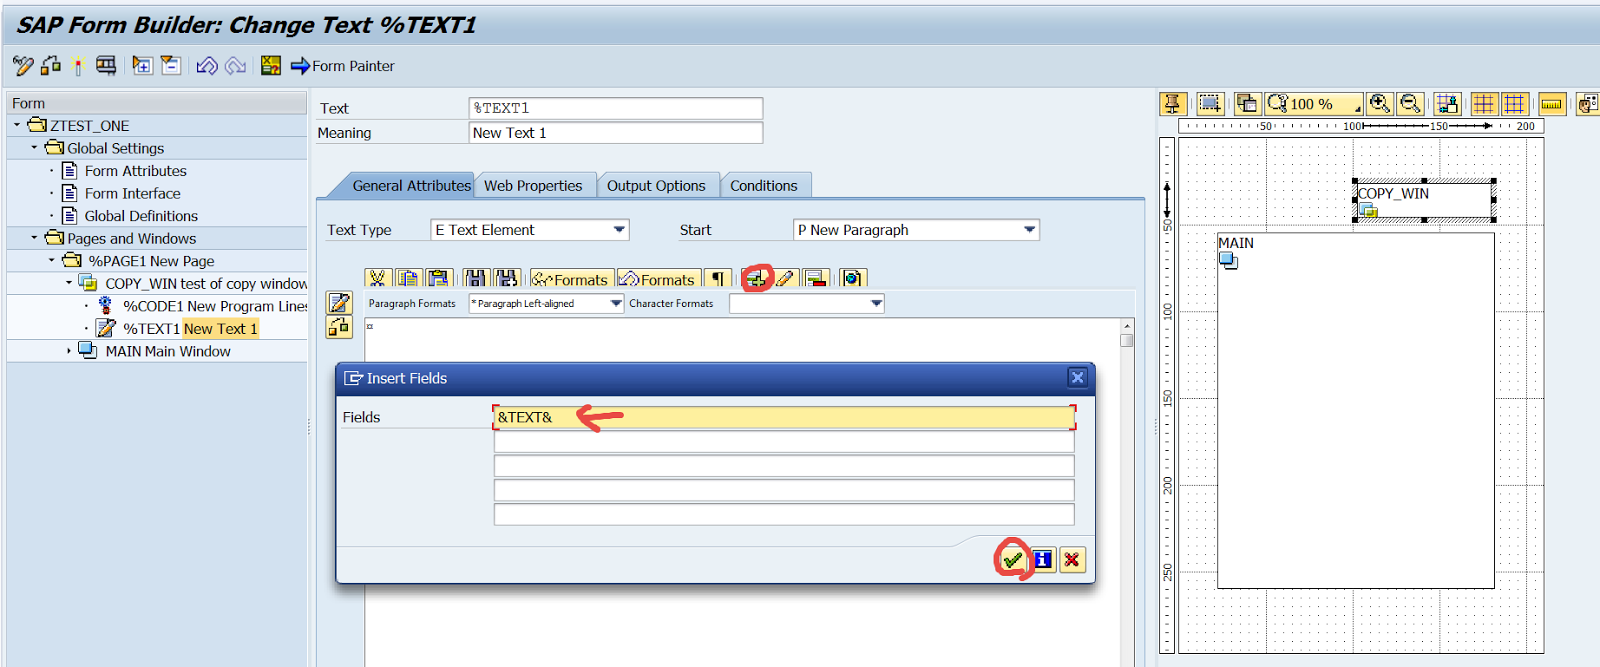Viewport: 1600px width, 667px height.
Task: Click the Delete Field minus icon
Action: tap(816, 279)
